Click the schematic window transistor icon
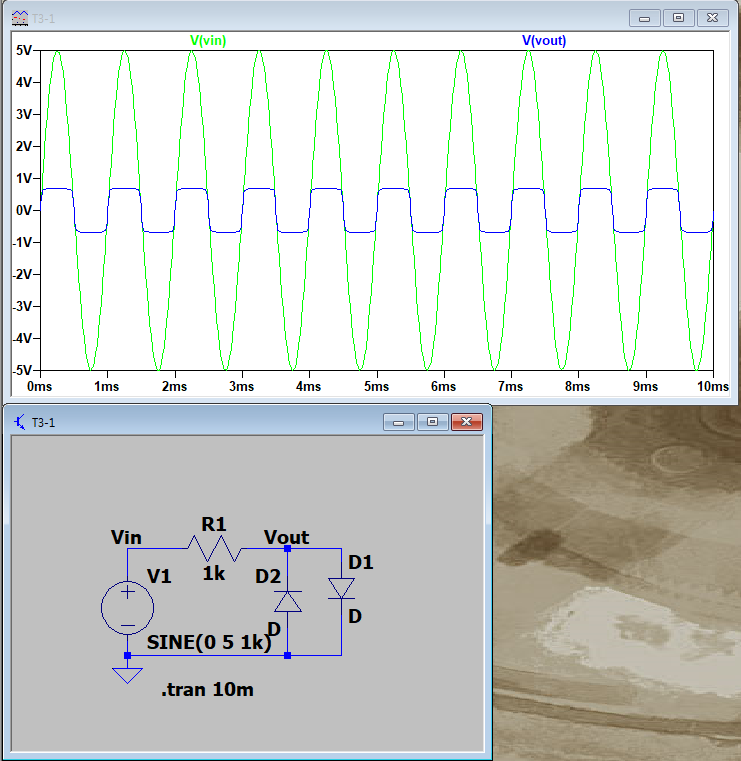741x761 pixels. coord(18,422)
